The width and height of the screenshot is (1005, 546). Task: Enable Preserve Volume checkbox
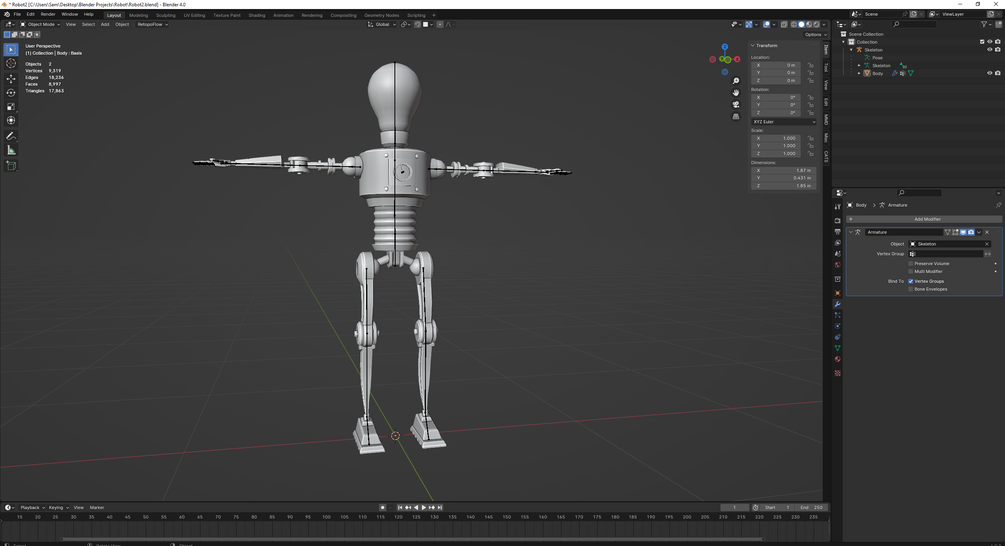911,263
